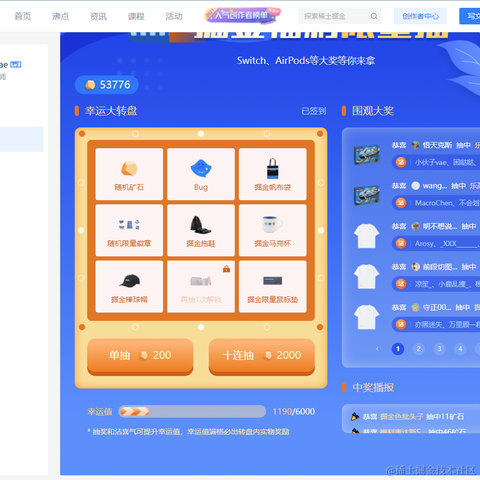The image size is (480, 480).
Task: Select winners page 1
Action: [398, 349]
